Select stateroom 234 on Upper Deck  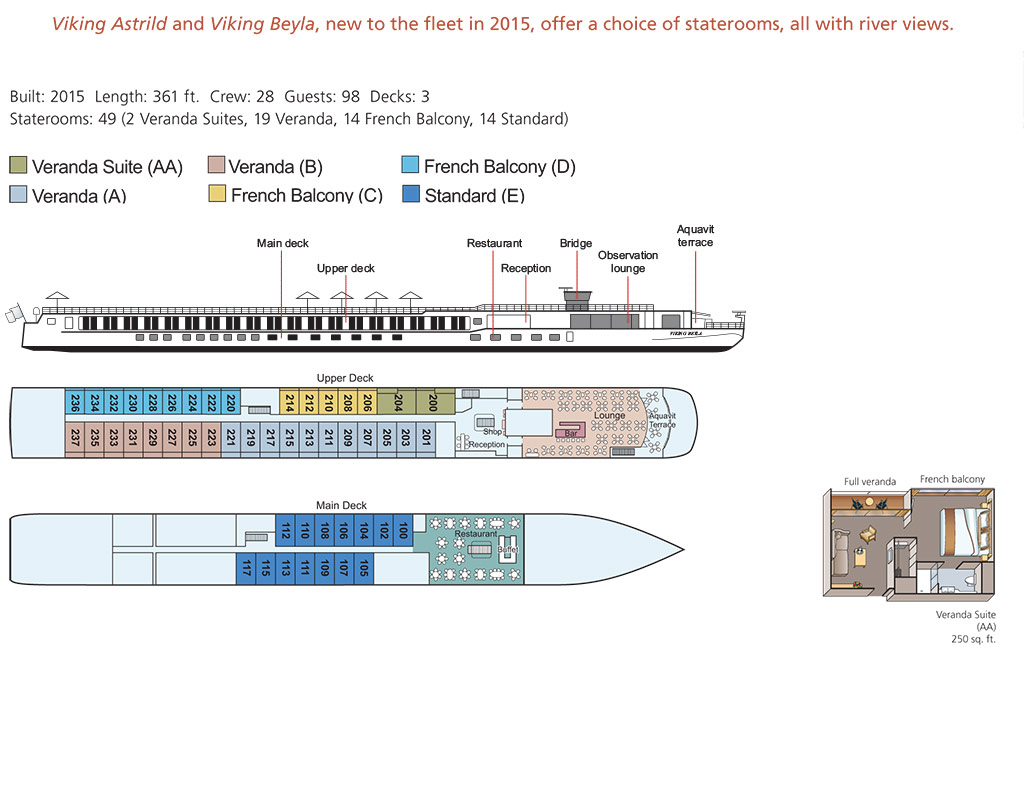point(94,402)
